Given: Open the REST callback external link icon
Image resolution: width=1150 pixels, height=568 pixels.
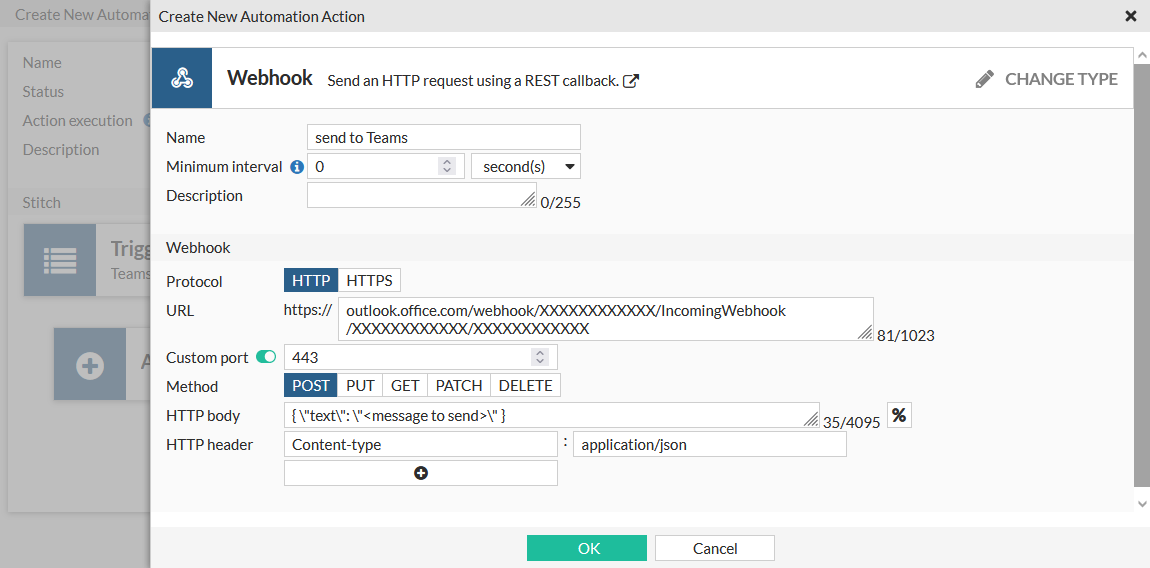Looking at the screenshot, I should coord(631,80).
